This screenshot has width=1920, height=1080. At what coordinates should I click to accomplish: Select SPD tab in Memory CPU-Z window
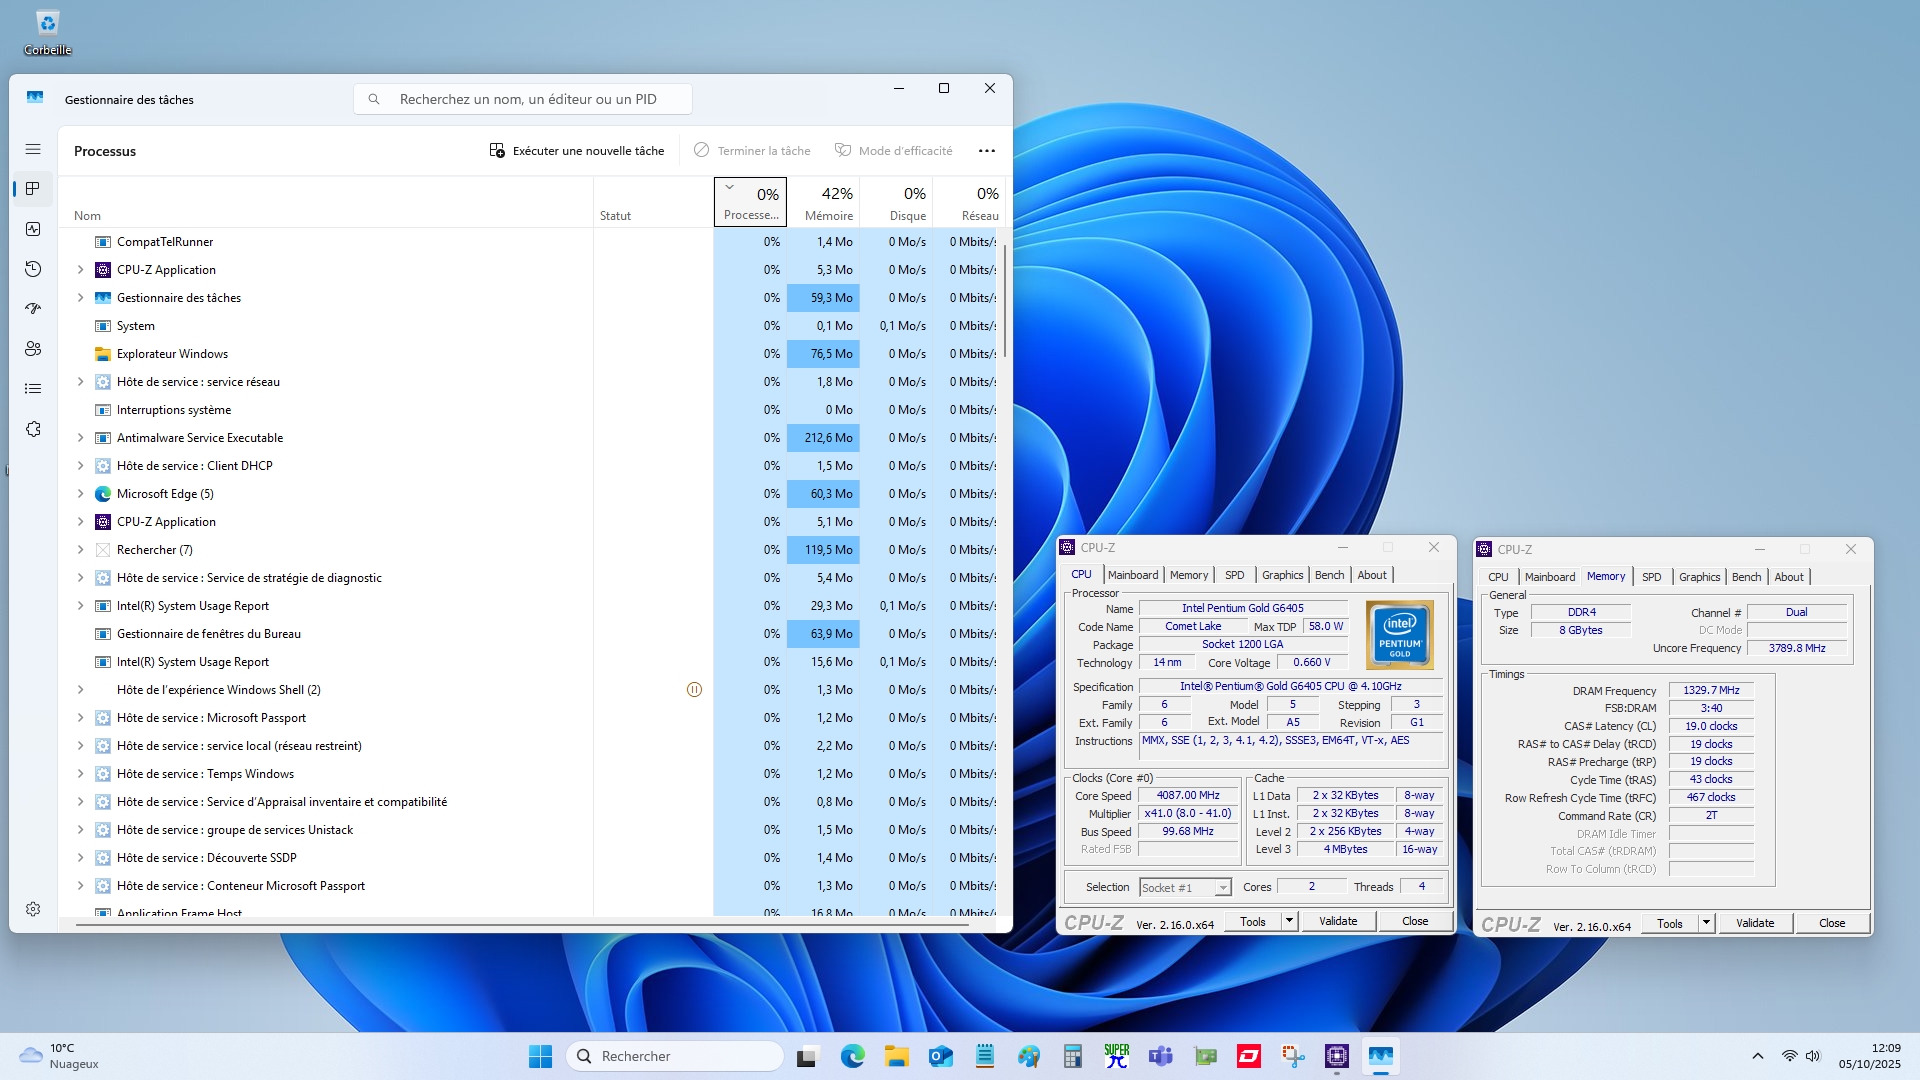(1651, 577)
